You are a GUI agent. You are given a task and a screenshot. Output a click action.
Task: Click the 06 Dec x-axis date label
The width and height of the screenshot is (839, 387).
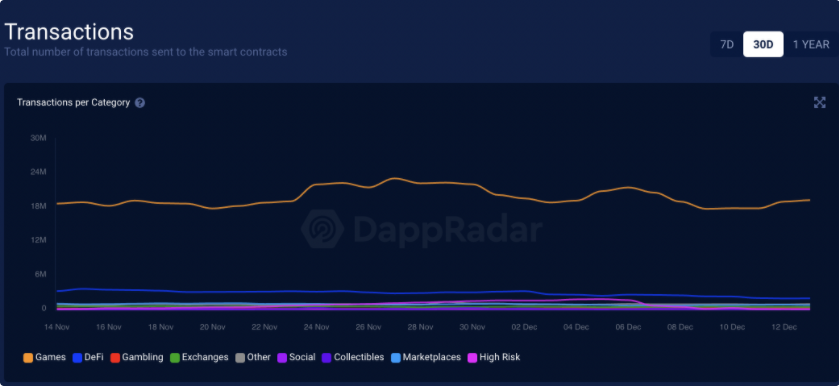point(628,327)
